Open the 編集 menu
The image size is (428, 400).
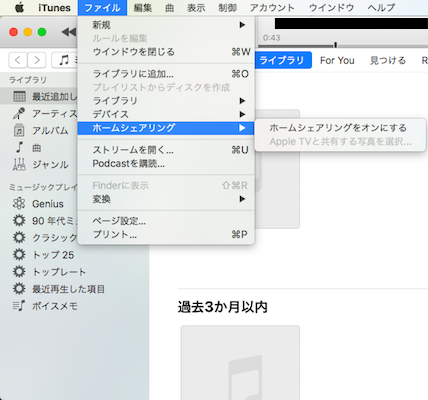point(143,7)
